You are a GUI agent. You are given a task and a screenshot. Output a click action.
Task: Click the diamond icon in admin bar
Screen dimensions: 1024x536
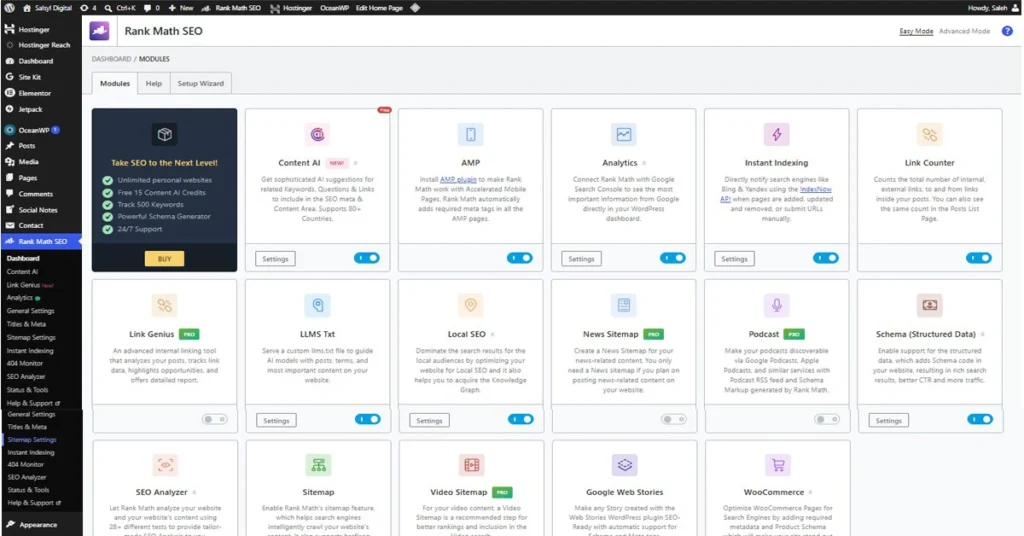[415, 8]
